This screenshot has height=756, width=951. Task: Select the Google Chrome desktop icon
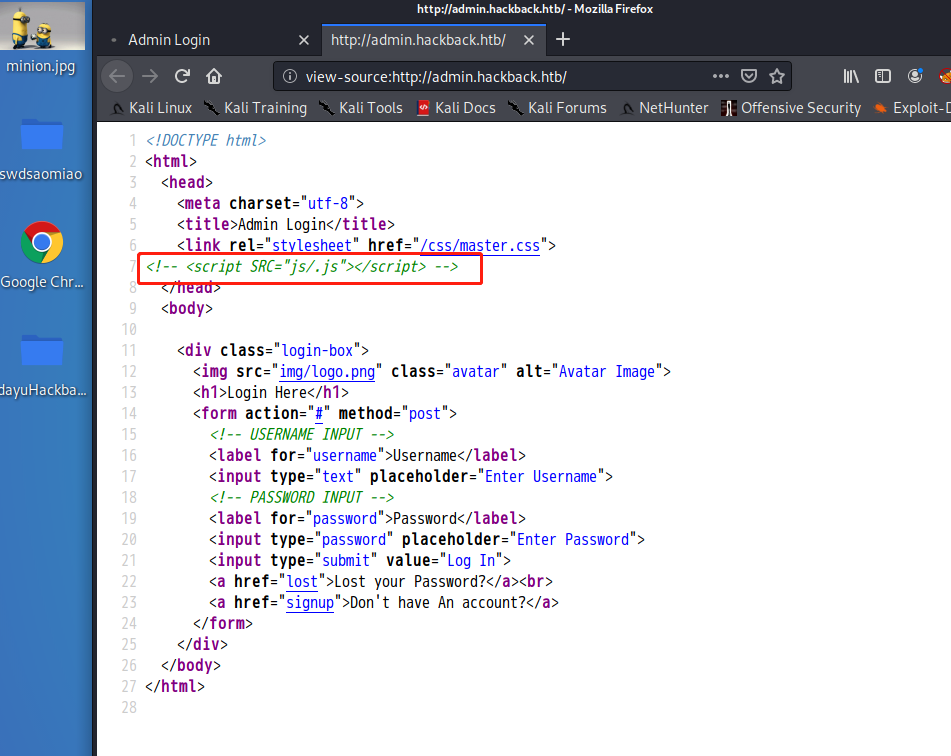(x=41, y=255)
